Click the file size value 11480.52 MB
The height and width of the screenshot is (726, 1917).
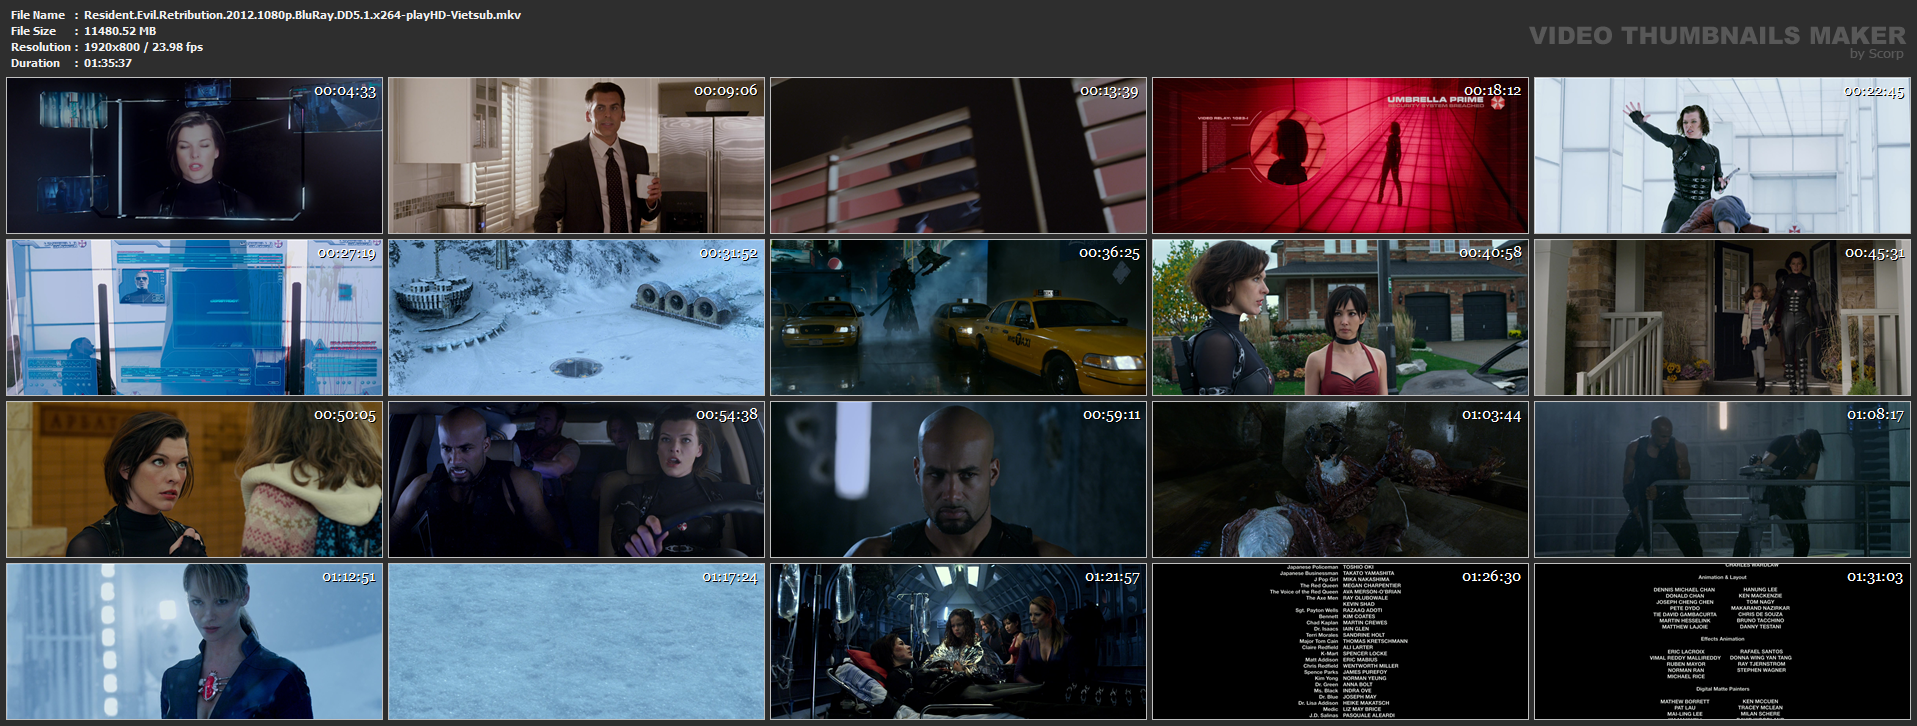pos(120,31)
